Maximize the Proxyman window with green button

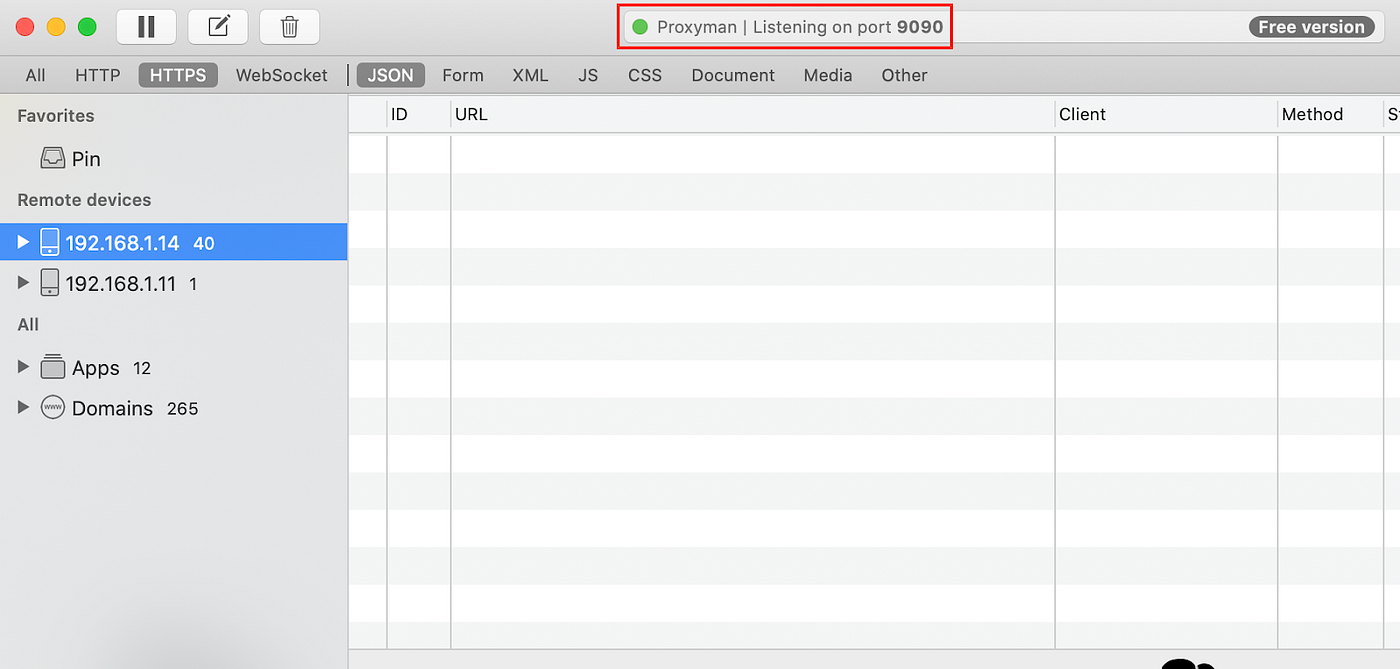click(87, 27)
